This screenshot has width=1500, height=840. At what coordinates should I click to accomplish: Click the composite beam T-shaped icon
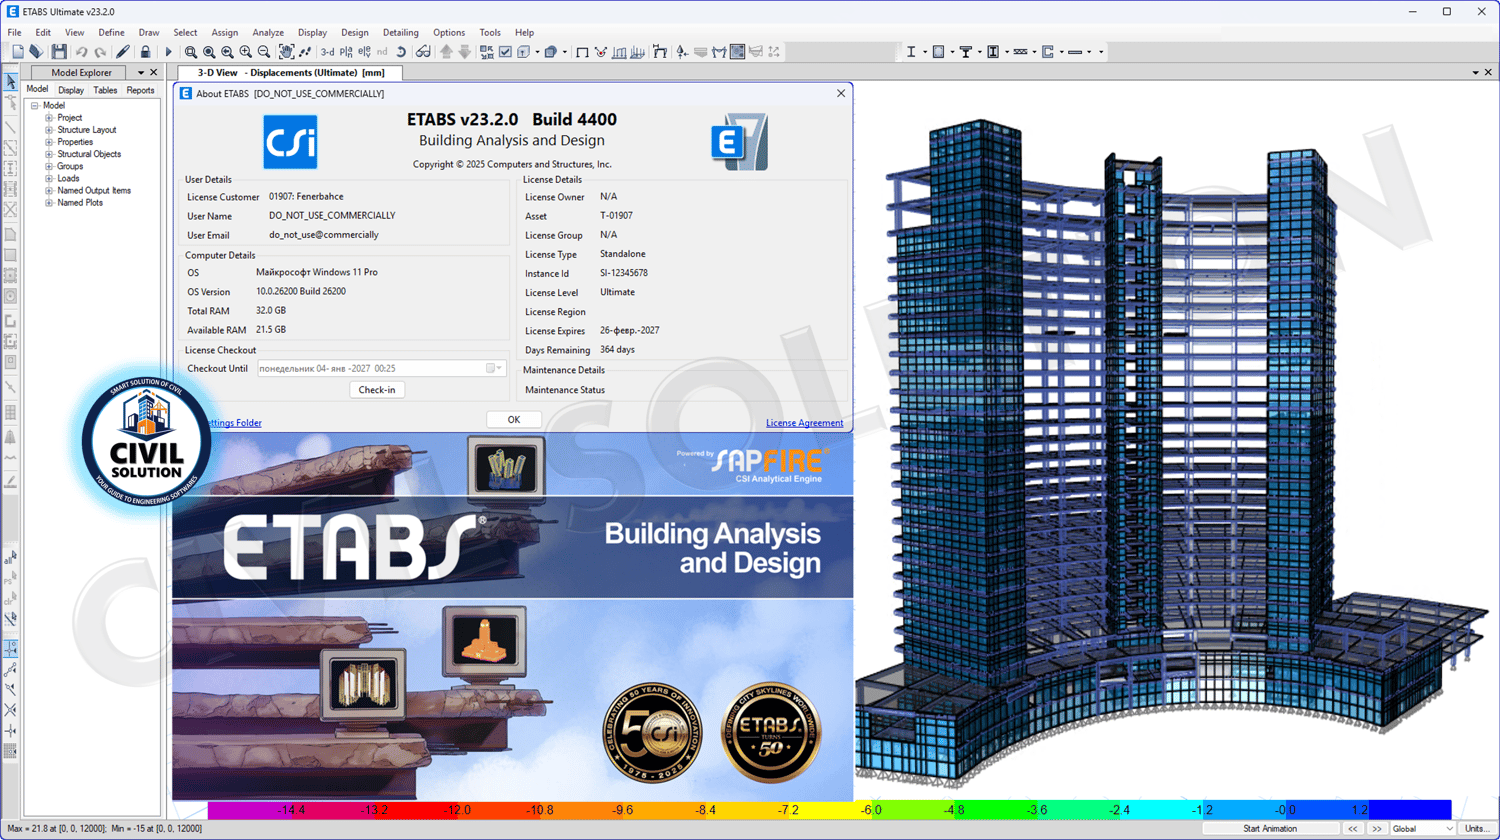[966, 52]
